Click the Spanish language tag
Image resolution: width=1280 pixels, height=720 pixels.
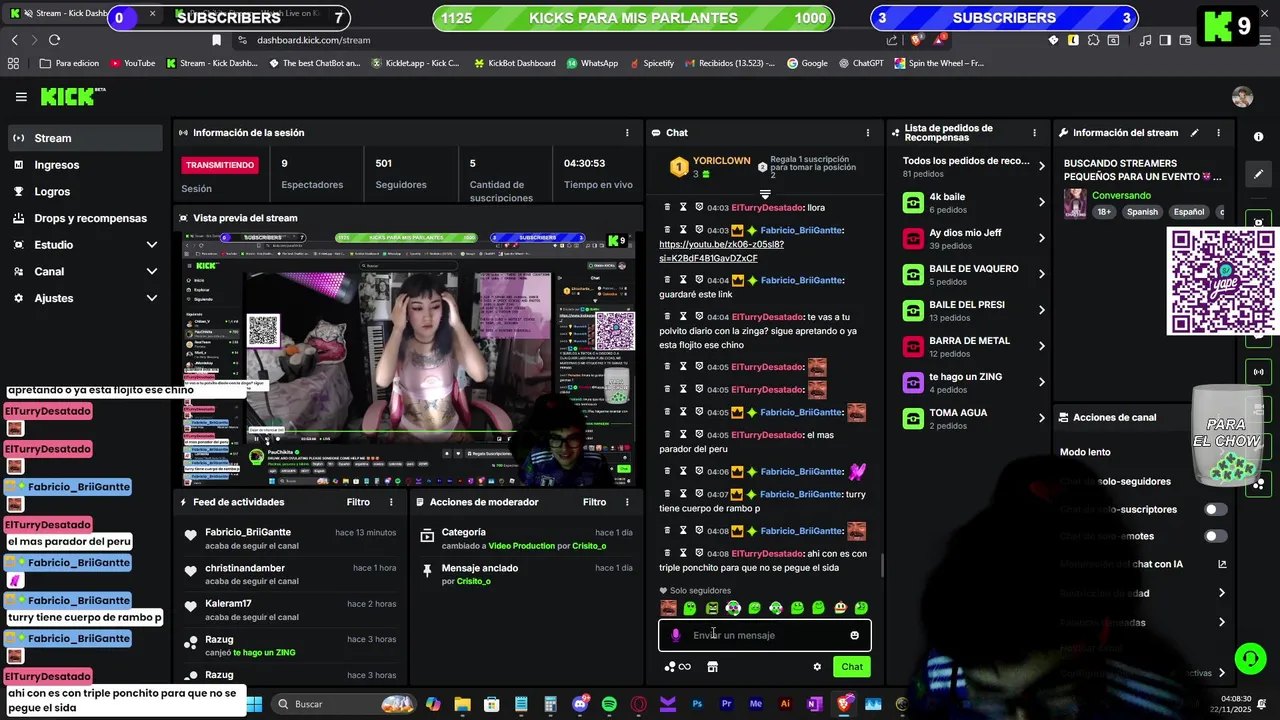pos(1142,212)
